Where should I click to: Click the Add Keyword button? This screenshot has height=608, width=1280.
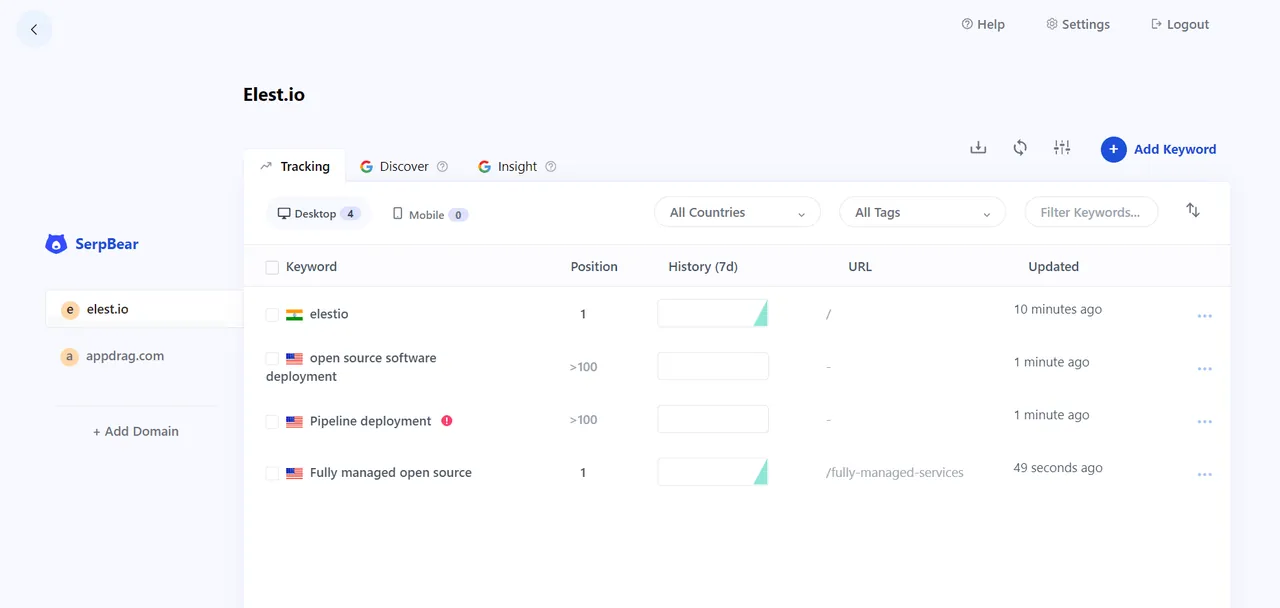(x=1159, y=149)
